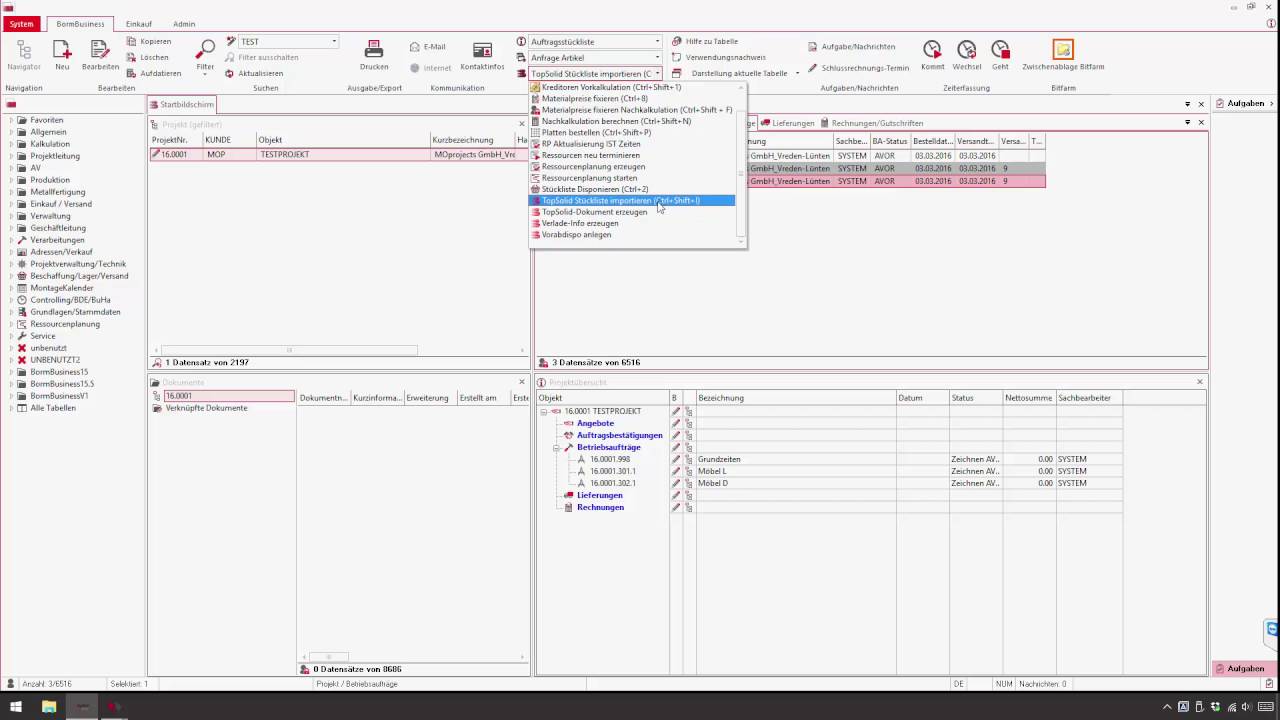This screenshot has height=720, width=1280.
Task: Open the Filter magnifier tool
Action: coord(205,55)
